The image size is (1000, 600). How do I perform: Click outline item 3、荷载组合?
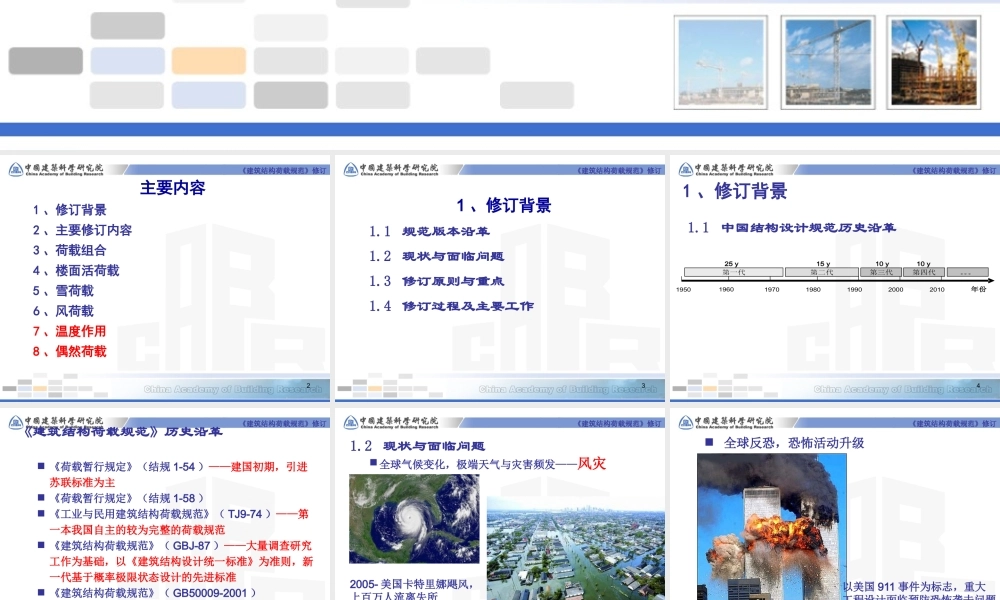coord(70,251)
